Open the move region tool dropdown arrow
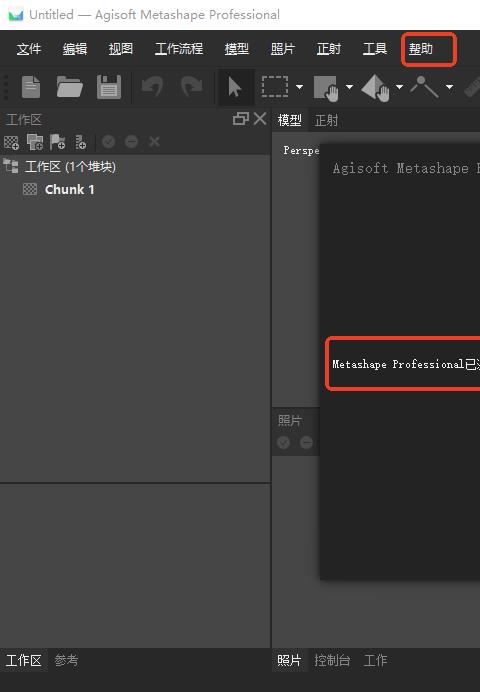Viewport: 480px width, 692px height. click(349, 87)
